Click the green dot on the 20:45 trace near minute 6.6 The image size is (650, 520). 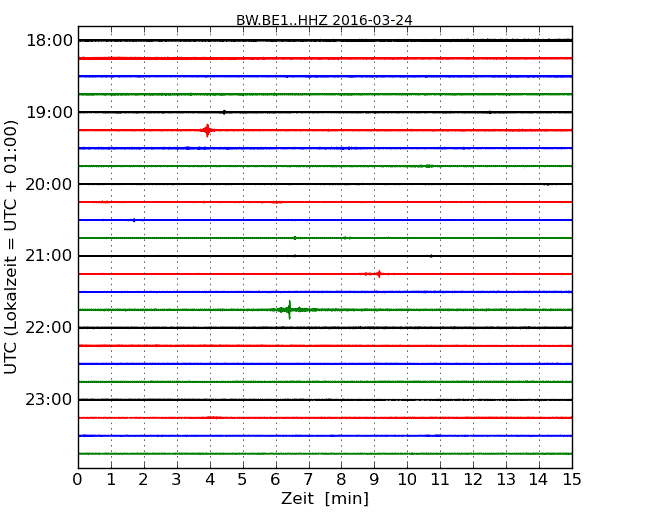[295, 238]
